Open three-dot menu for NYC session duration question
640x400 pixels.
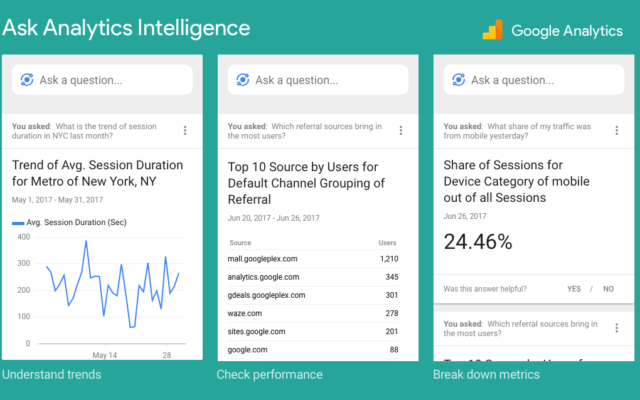[185, 131]
